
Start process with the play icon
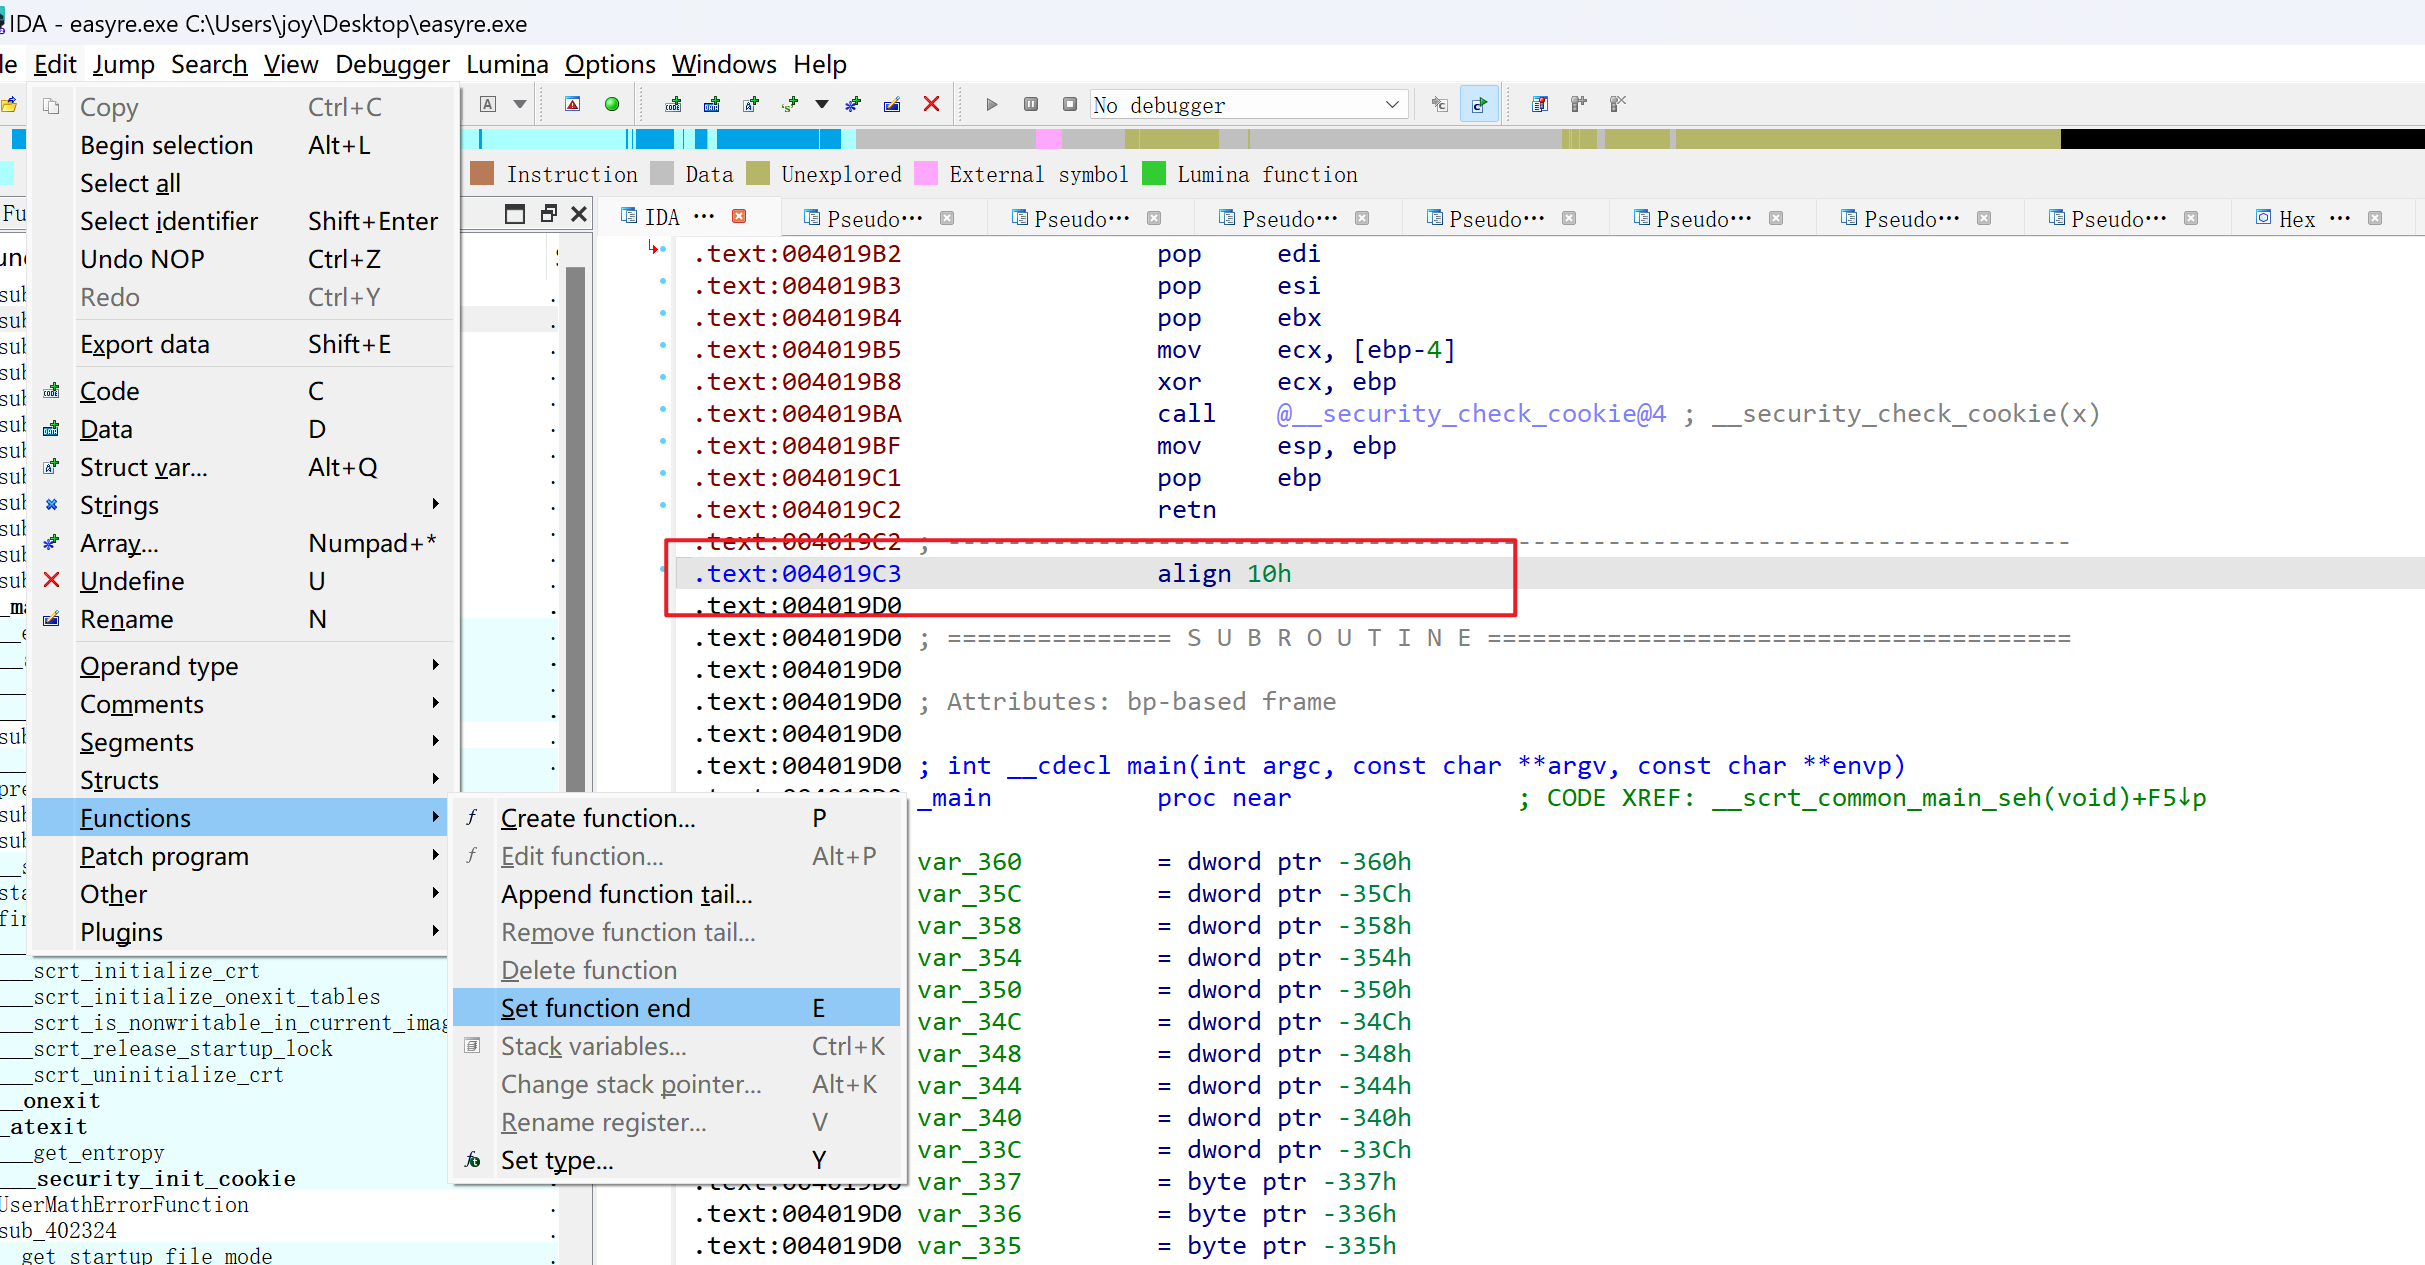coord(991,104)
